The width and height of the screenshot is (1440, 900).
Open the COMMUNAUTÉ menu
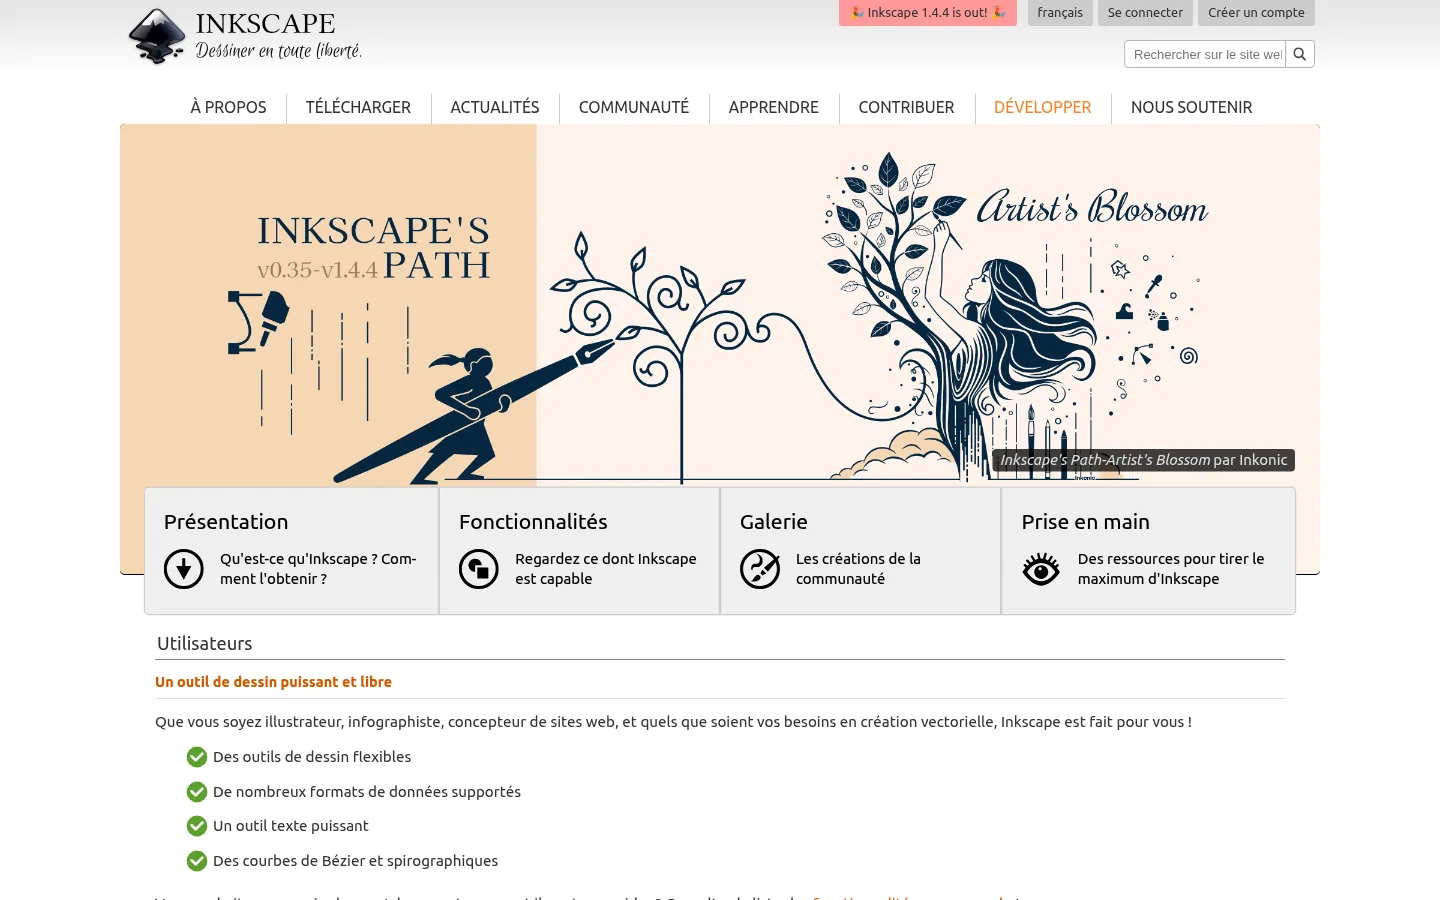click(634, 107)
